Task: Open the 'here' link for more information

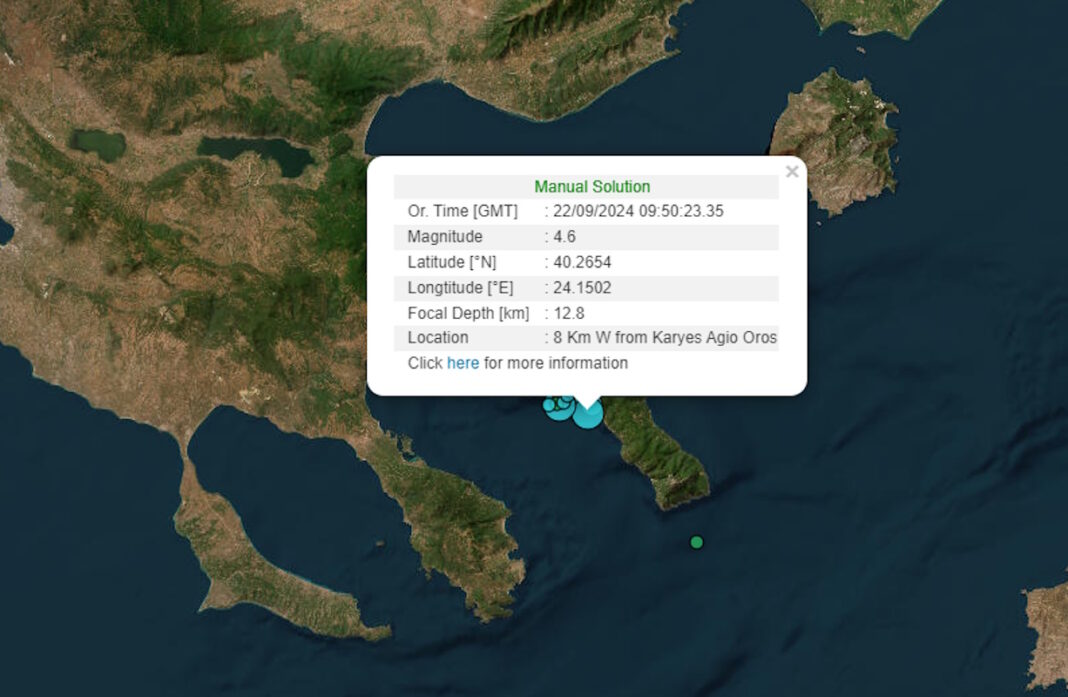Action: pos(462,363)
